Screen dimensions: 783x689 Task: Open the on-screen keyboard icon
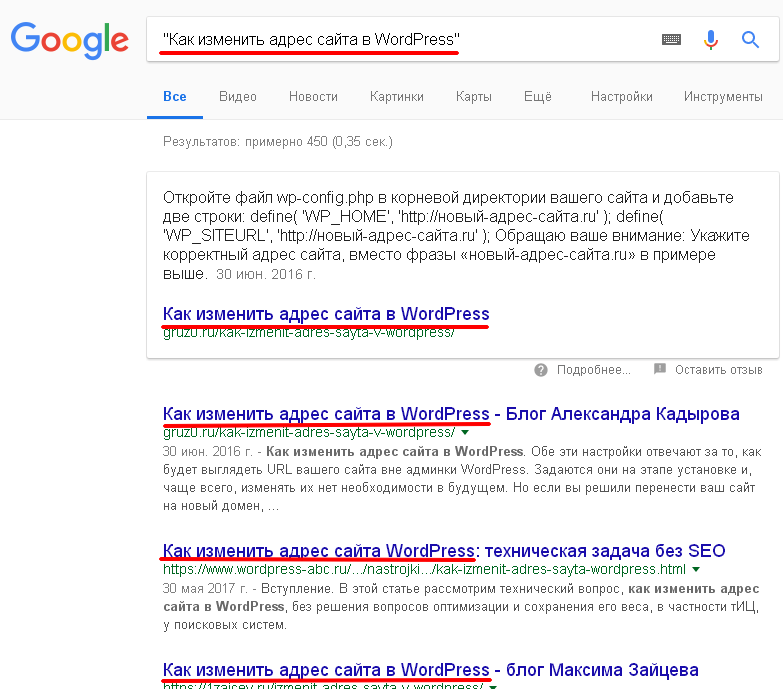671,39
